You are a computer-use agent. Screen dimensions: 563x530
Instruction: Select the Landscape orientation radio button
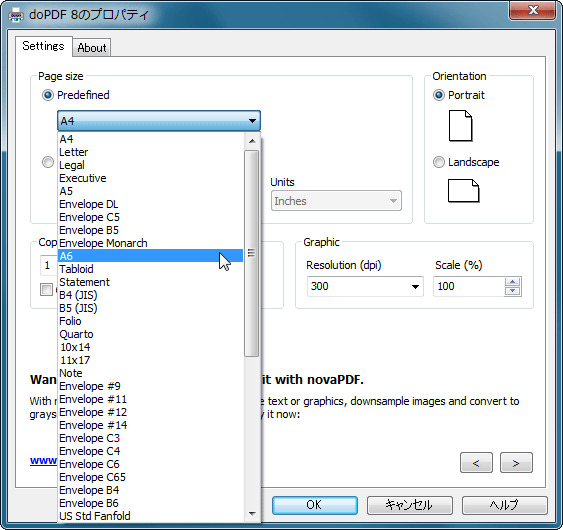tap(438, 162)
